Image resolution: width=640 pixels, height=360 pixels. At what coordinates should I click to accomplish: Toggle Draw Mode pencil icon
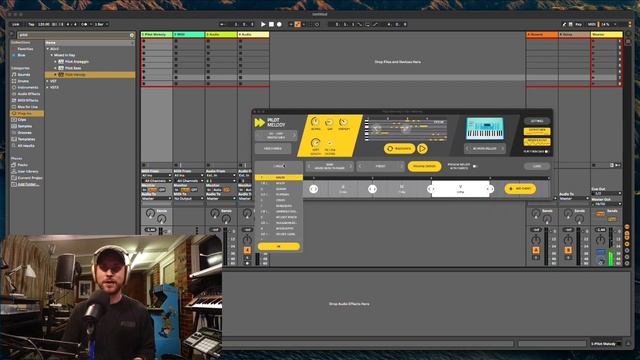click(x=564, y=24)
